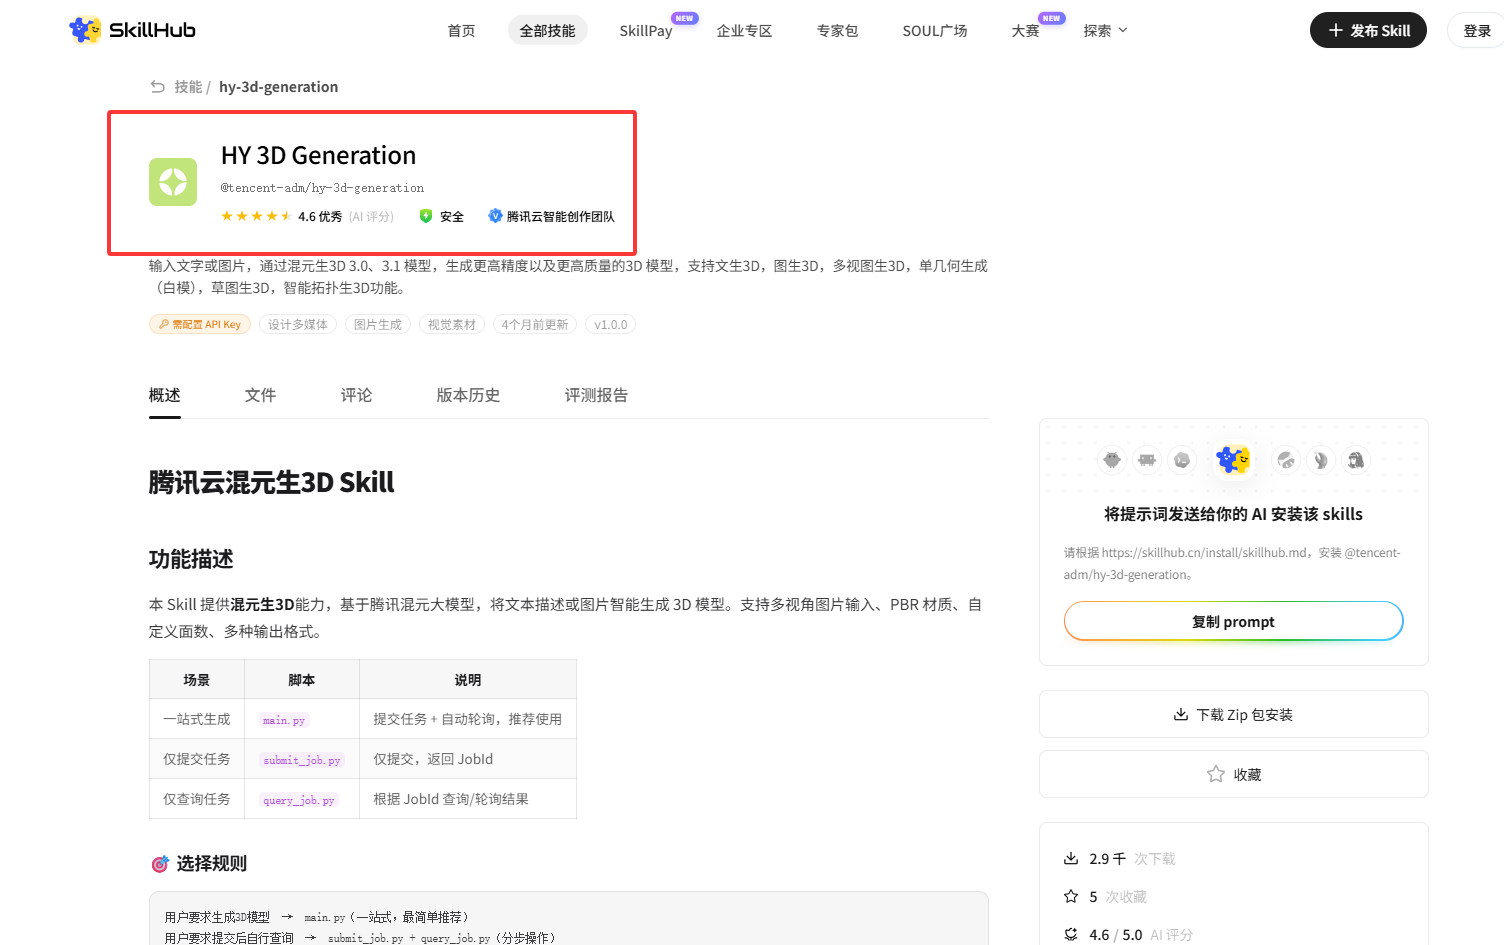Viewport: 1504px width, 945px height.
Task: Click the 说明 table column header
Action: point(468,680)
